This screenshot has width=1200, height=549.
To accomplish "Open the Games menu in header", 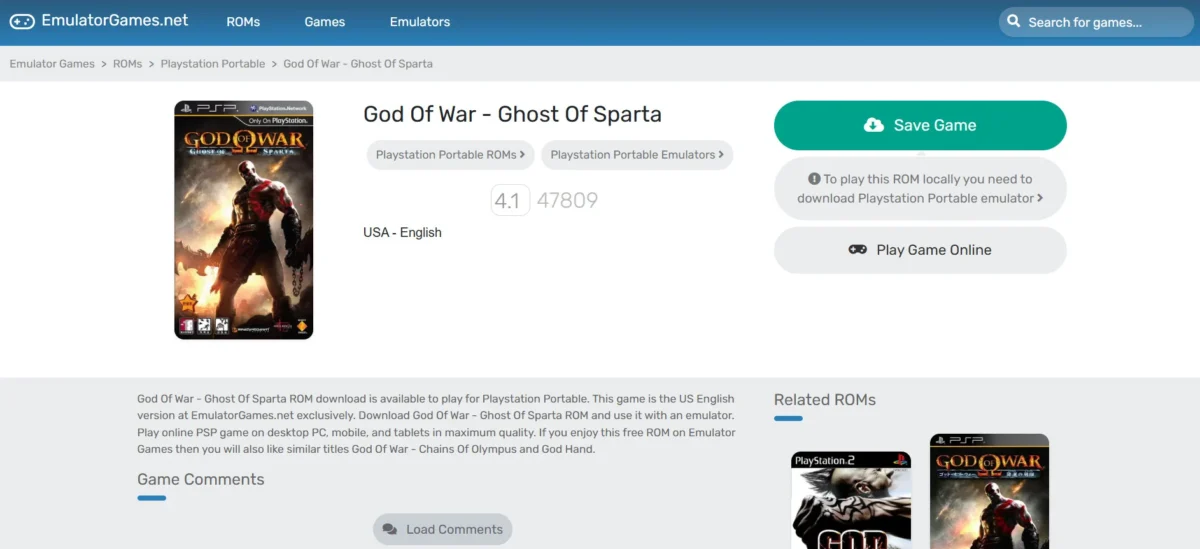I will click(x=325, y=22).
